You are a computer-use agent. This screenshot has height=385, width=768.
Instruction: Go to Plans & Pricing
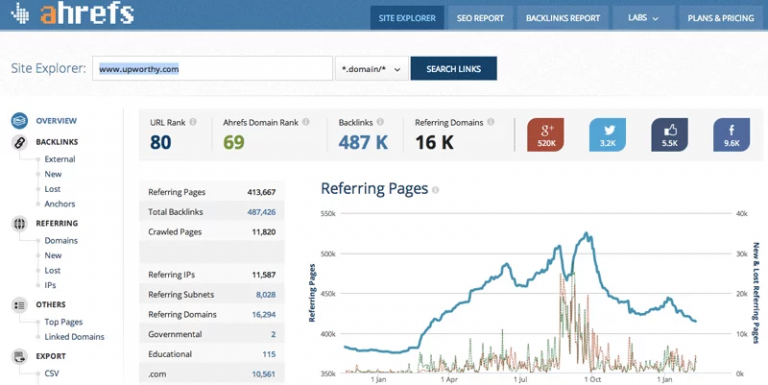point(720,18)
